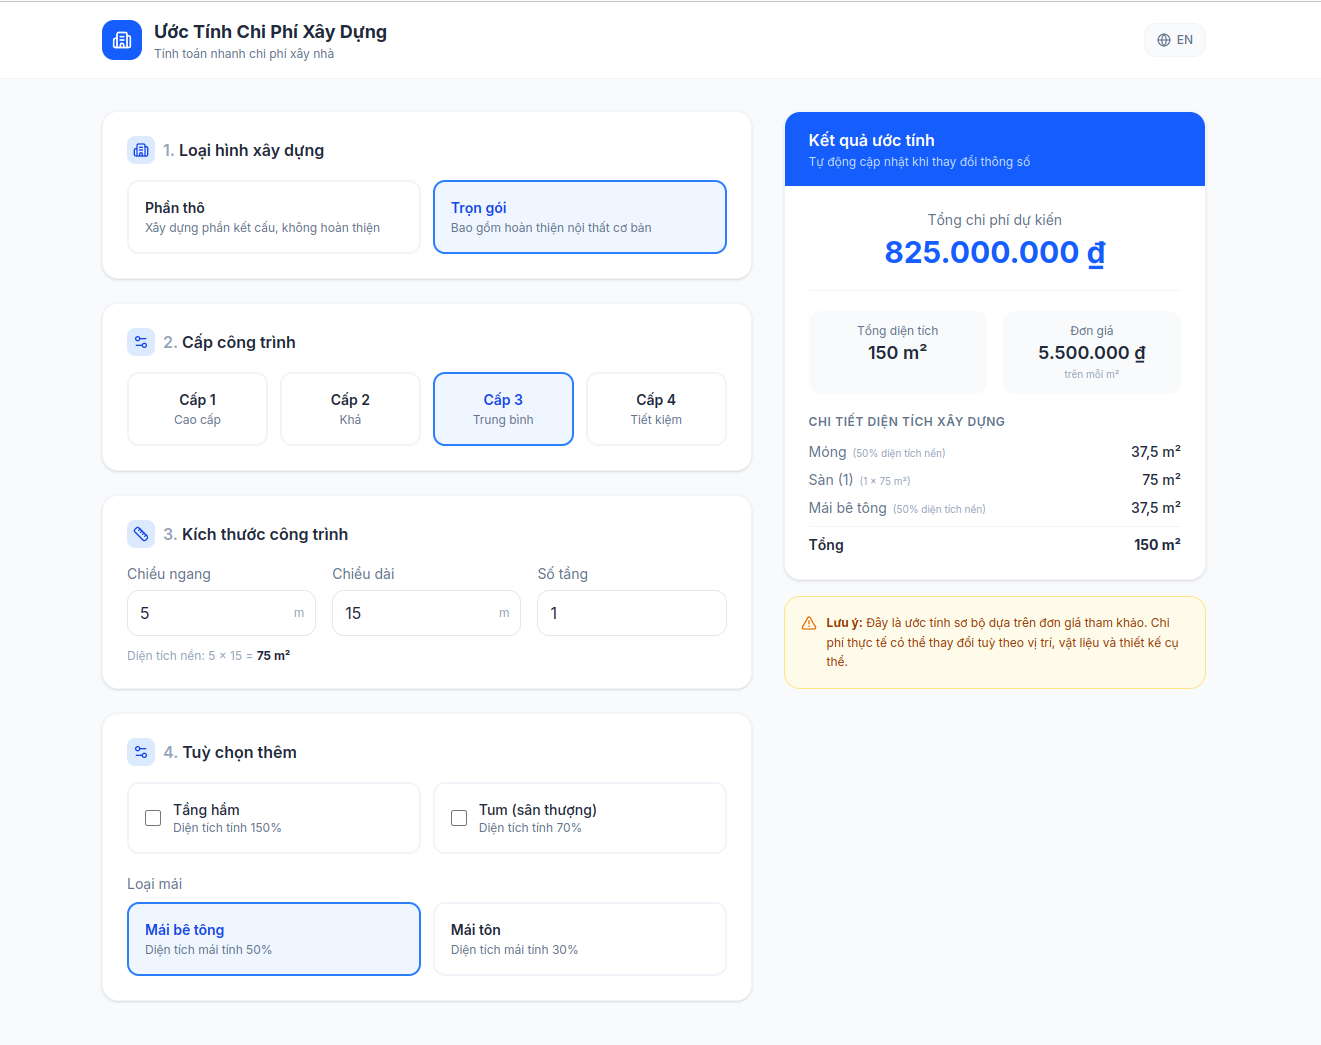
Task: Click the Chiều ngang width input field
Action: tap(210, 613)
